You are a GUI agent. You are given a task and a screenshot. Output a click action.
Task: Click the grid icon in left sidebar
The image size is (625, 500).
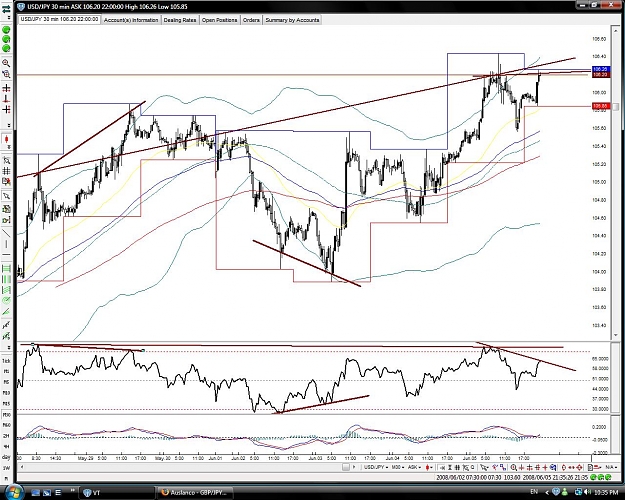point(6,171)
